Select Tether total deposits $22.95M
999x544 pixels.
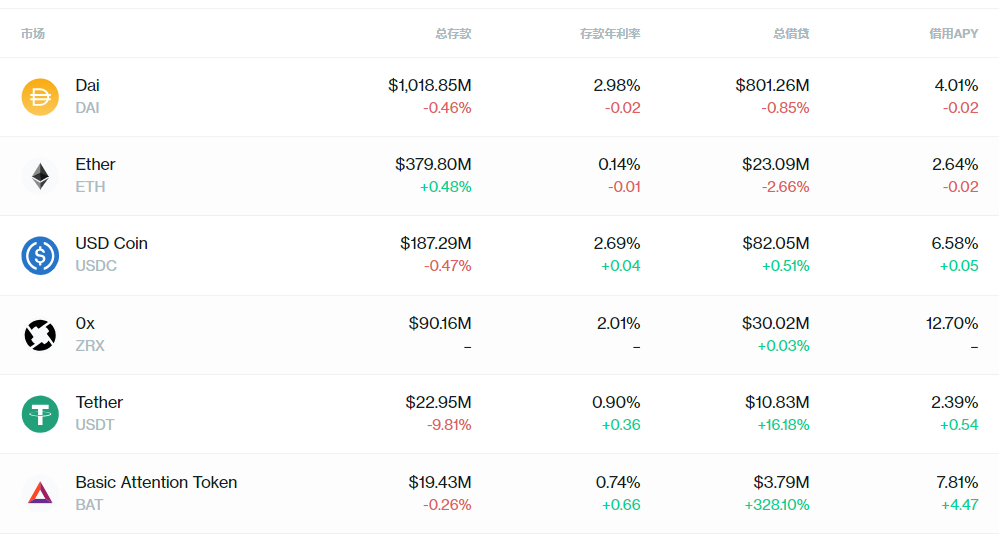438,403
